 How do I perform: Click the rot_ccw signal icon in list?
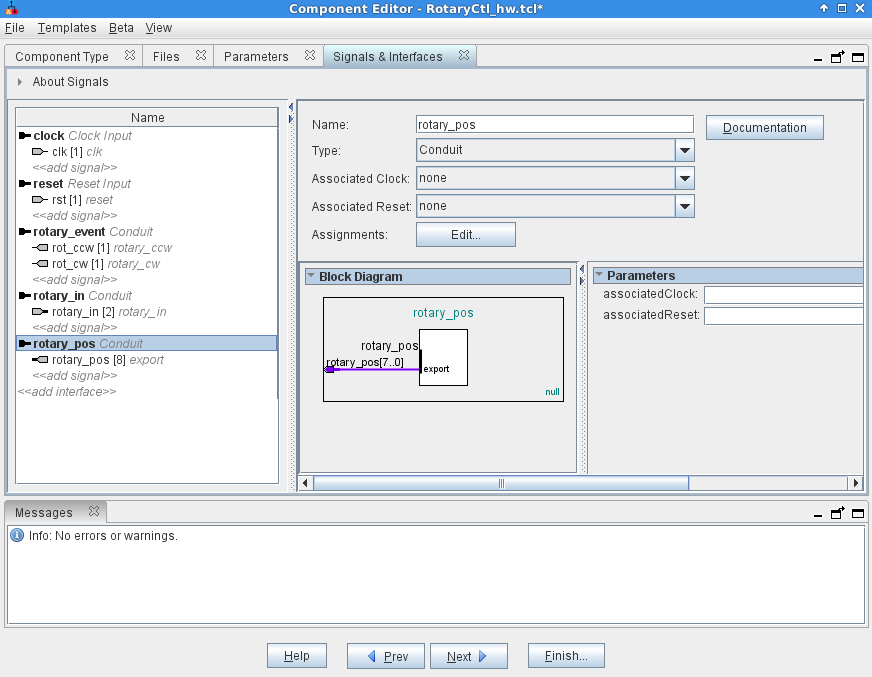pos(41,248)
